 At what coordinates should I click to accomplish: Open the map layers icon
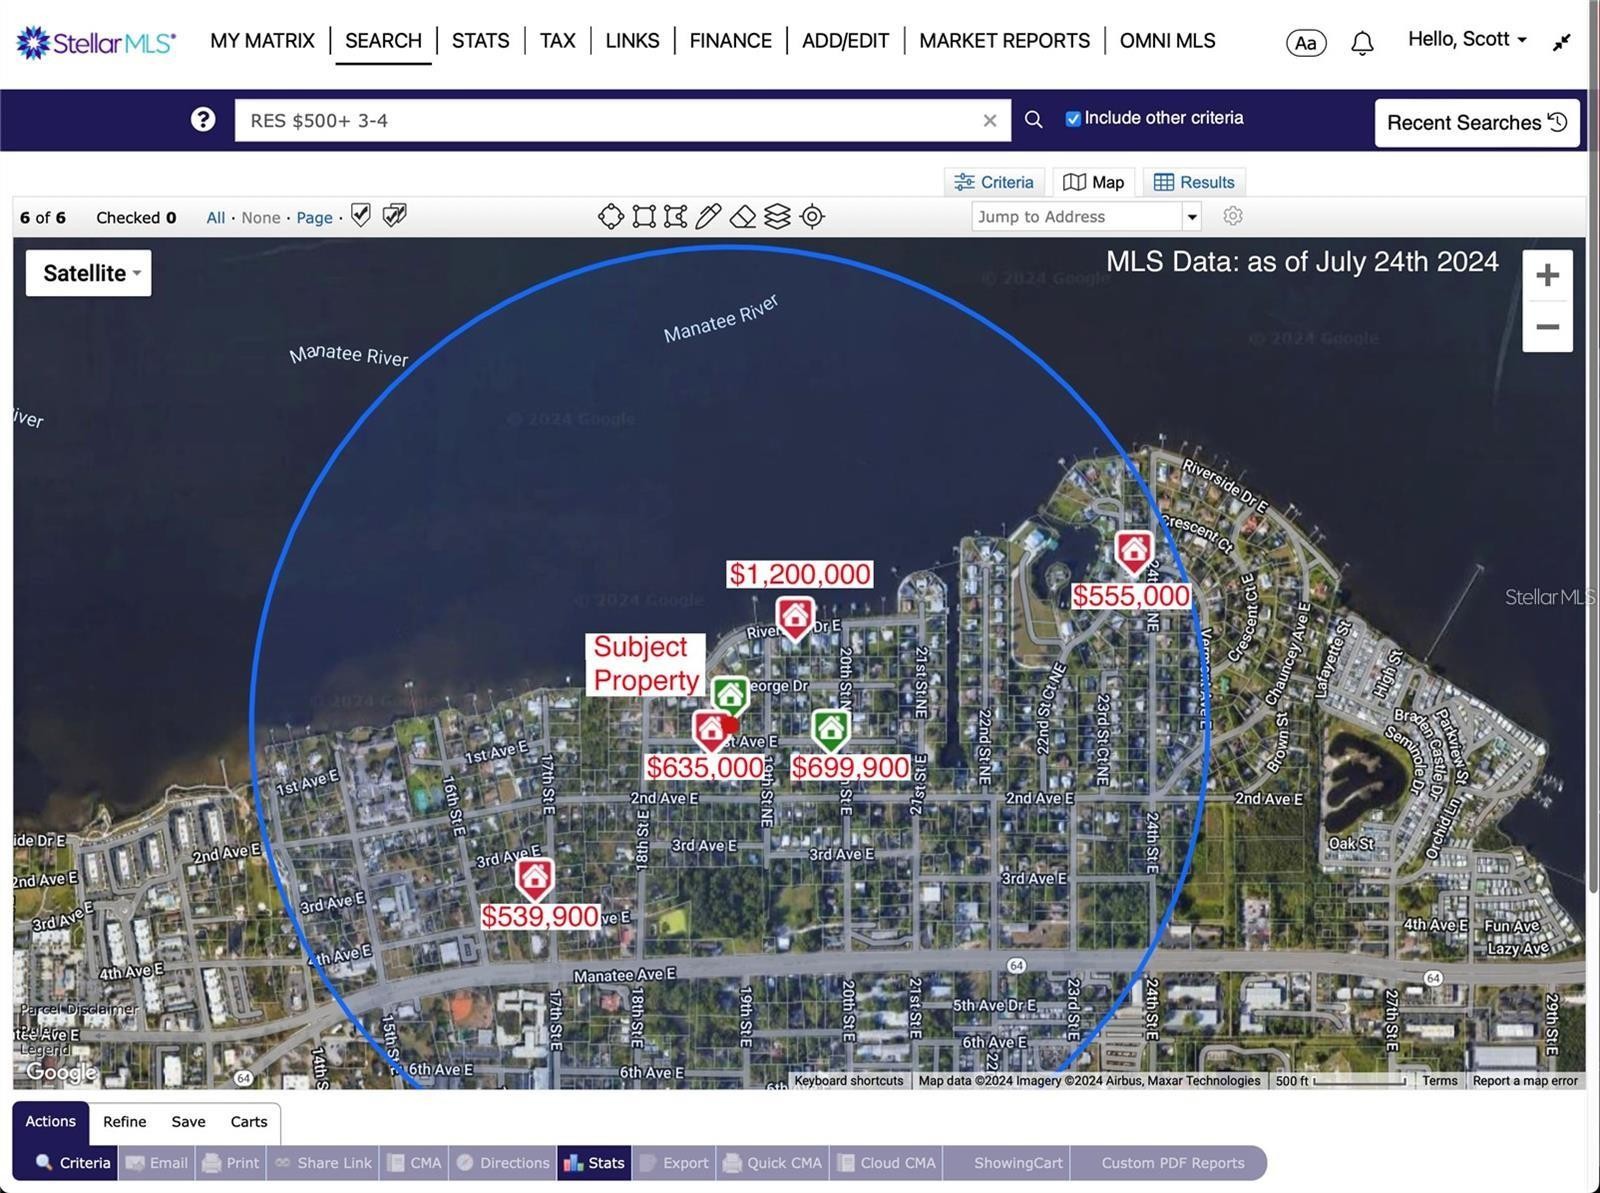777,216
